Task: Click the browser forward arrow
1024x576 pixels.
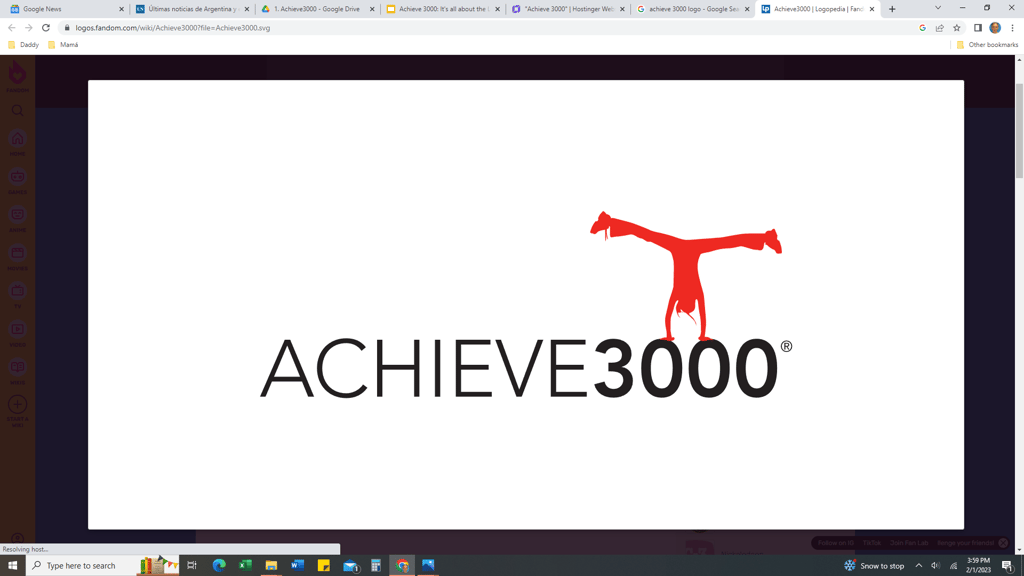Action: [x=29, y=27]
